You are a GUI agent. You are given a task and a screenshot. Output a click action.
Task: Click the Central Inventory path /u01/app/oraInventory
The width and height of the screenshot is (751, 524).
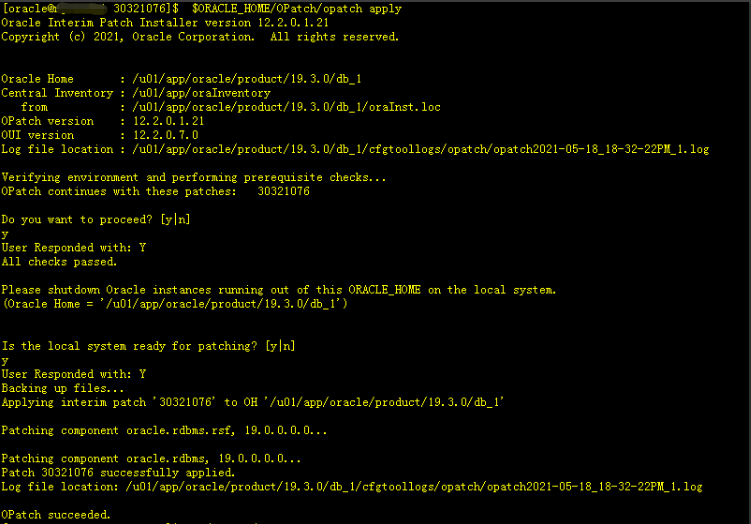tap(202, 93)
